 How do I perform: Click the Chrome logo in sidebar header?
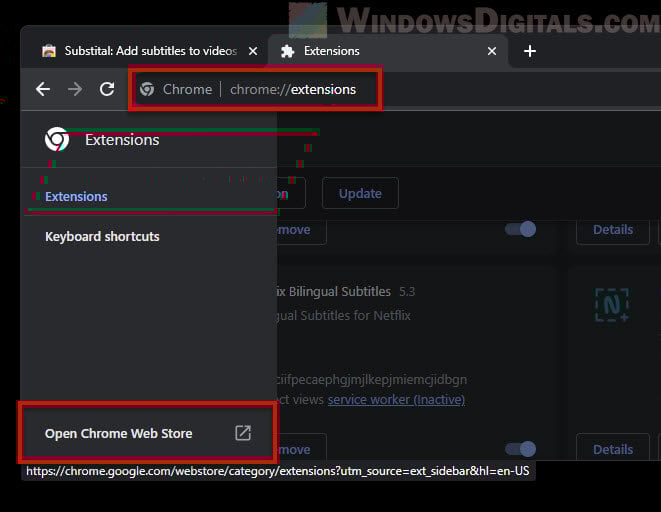tap(57, 139)
